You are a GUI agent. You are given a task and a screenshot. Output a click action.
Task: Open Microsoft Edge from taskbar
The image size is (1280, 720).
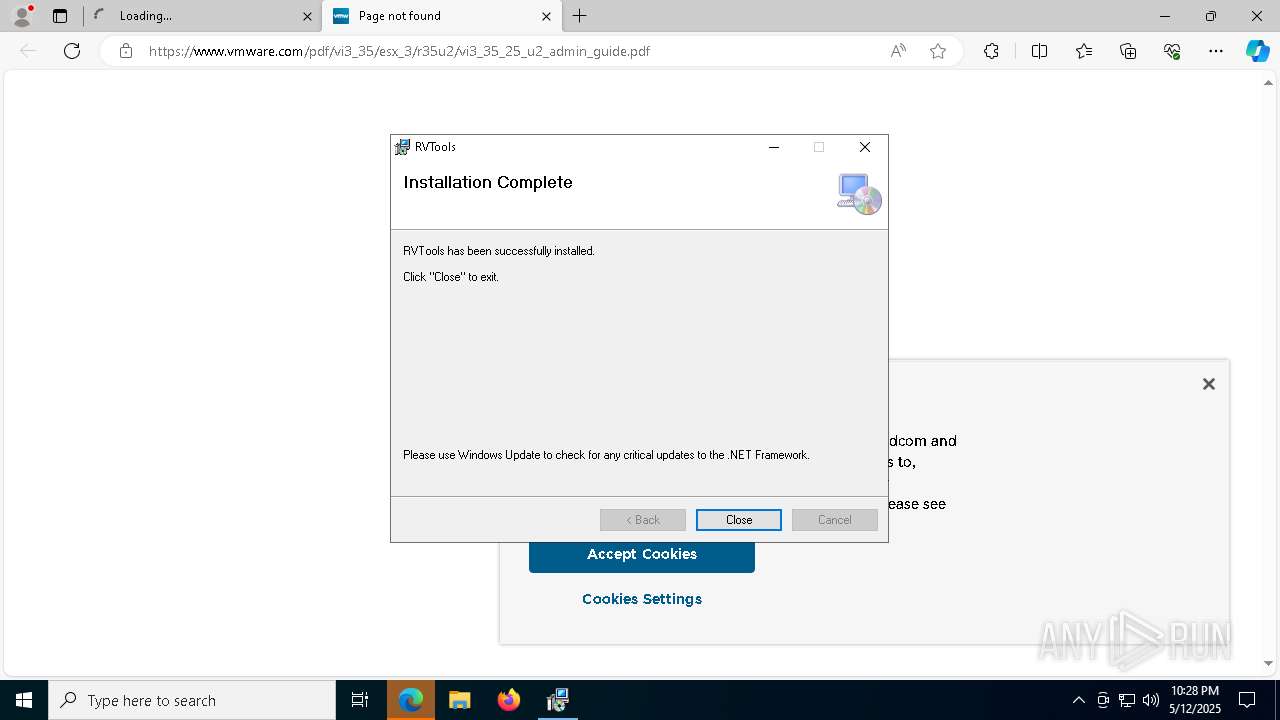[411, 700]
